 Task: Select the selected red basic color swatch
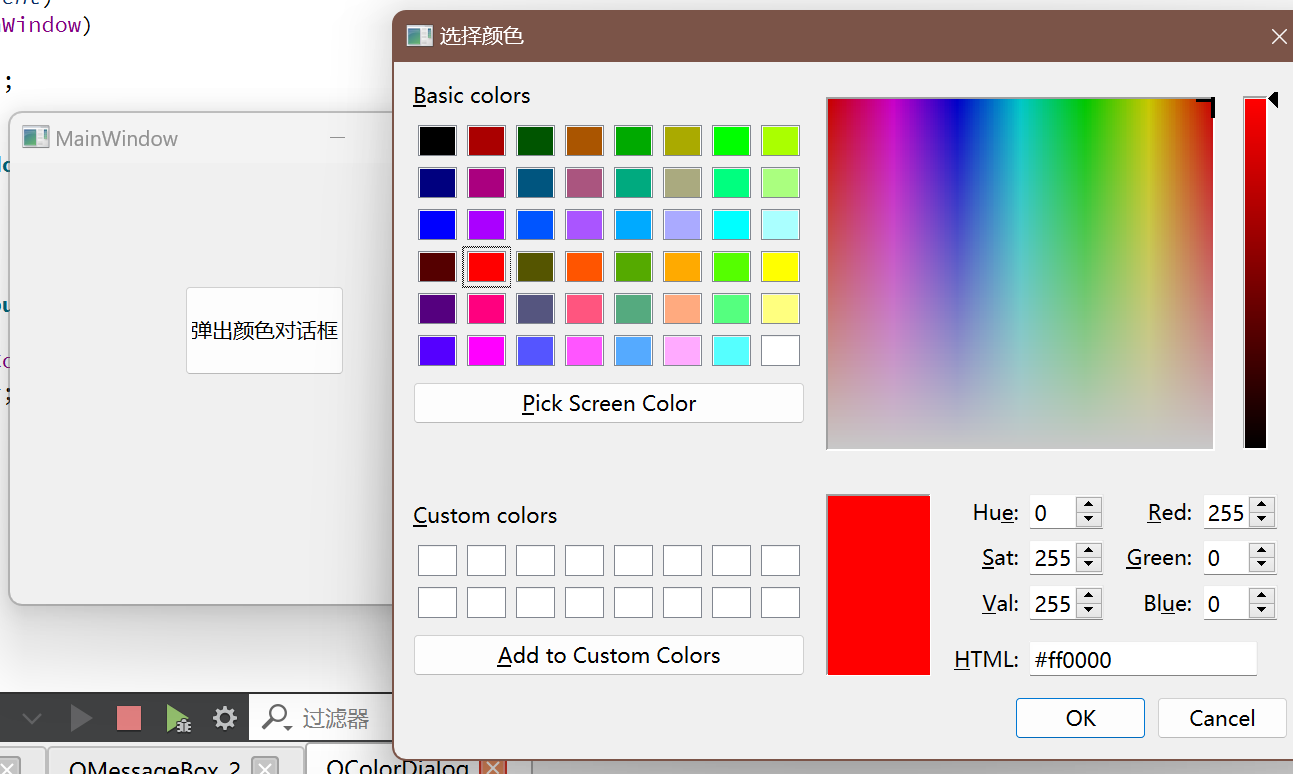486,267
